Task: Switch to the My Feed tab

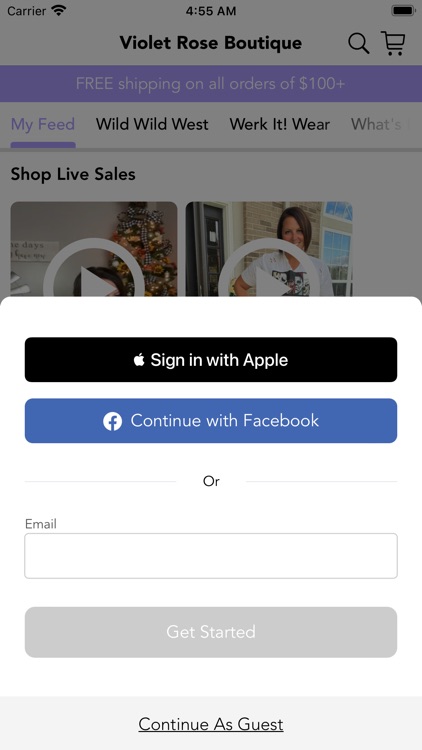Action: coord(43,124)
